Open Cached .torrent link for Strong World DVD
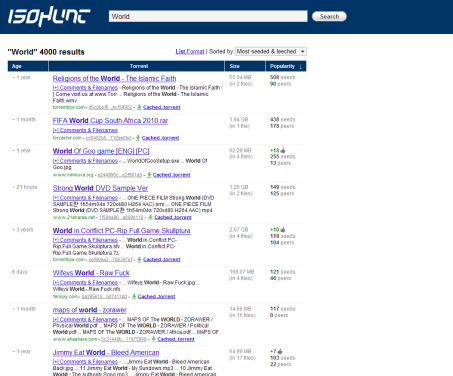The width and height of the screenshot is (453, 376). click(173, 217)
